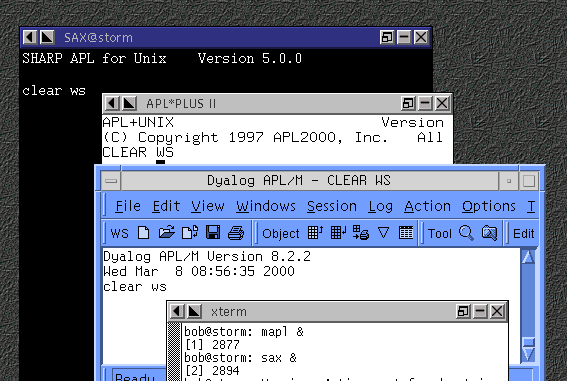Image resolution: width=567 pixels, height=381 pixels.
Task: Click the table-view Object icon
Action: pyautogui.click(x=406, y=232)
